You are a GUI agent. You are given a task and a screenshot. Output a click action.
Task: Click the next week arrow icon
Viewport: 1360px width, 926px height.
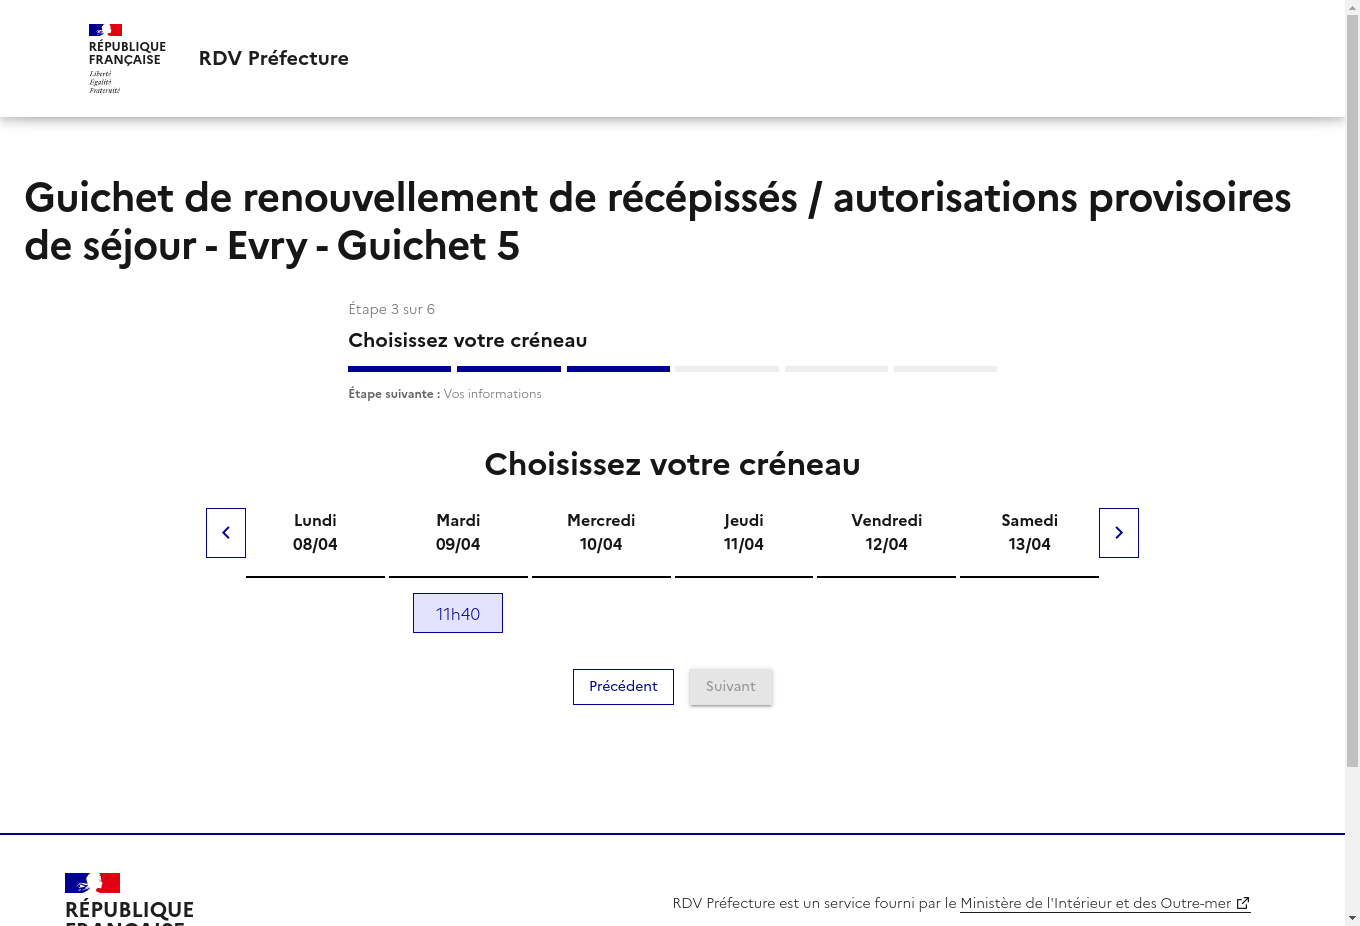click(1119, 533)
